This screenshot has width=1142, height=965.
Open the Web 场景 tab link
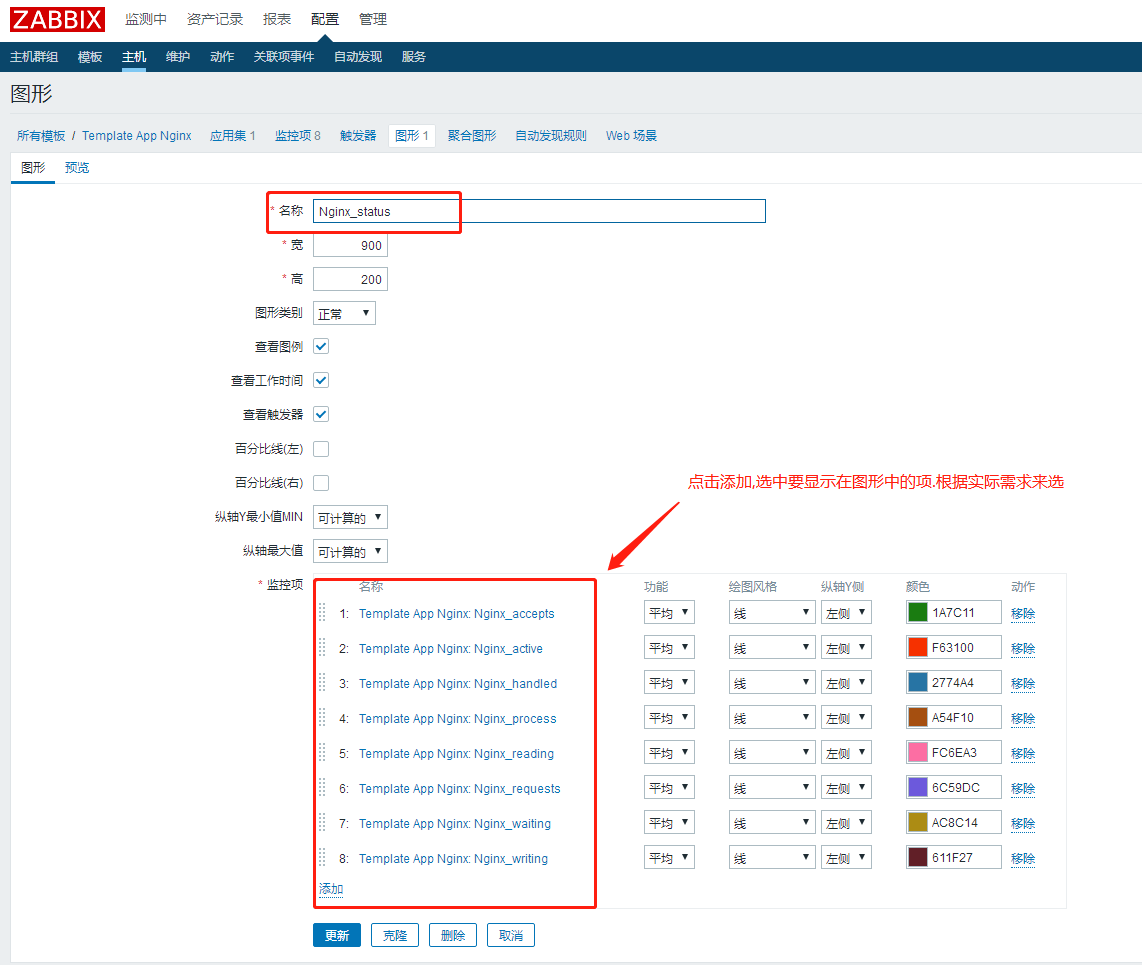(631, 135)
